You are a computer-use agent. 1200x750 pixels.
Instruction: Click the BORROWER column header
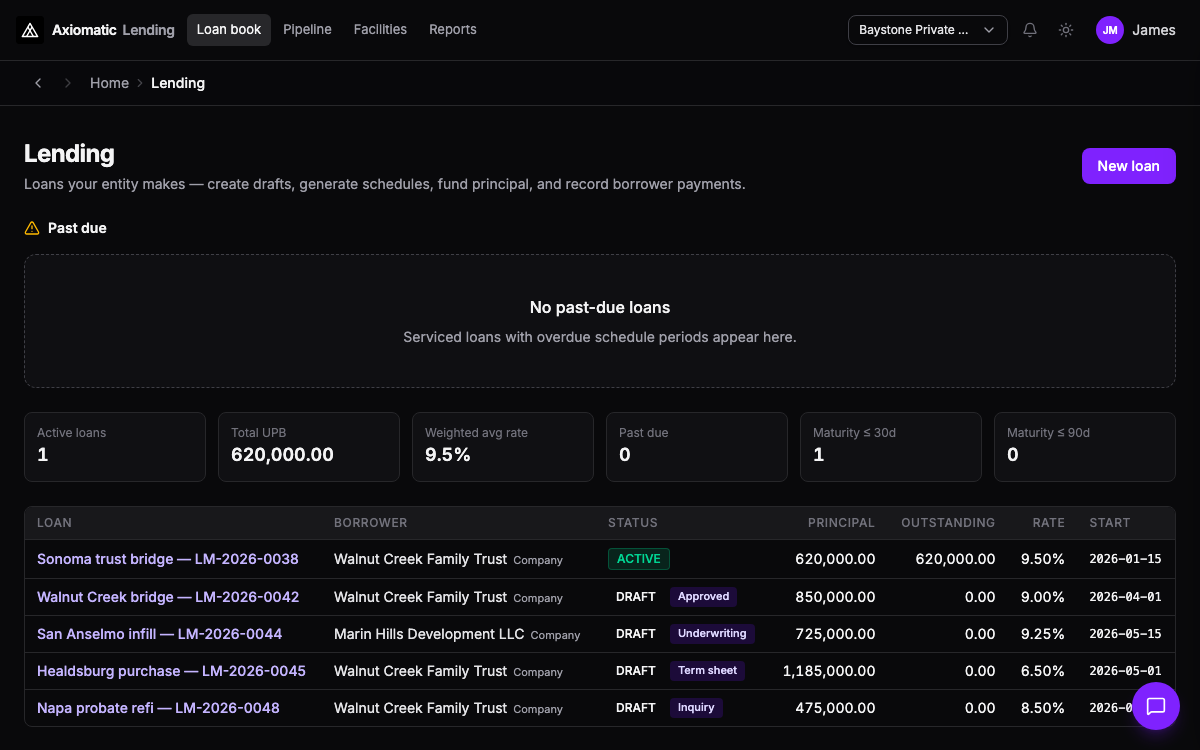click(371, 523)
